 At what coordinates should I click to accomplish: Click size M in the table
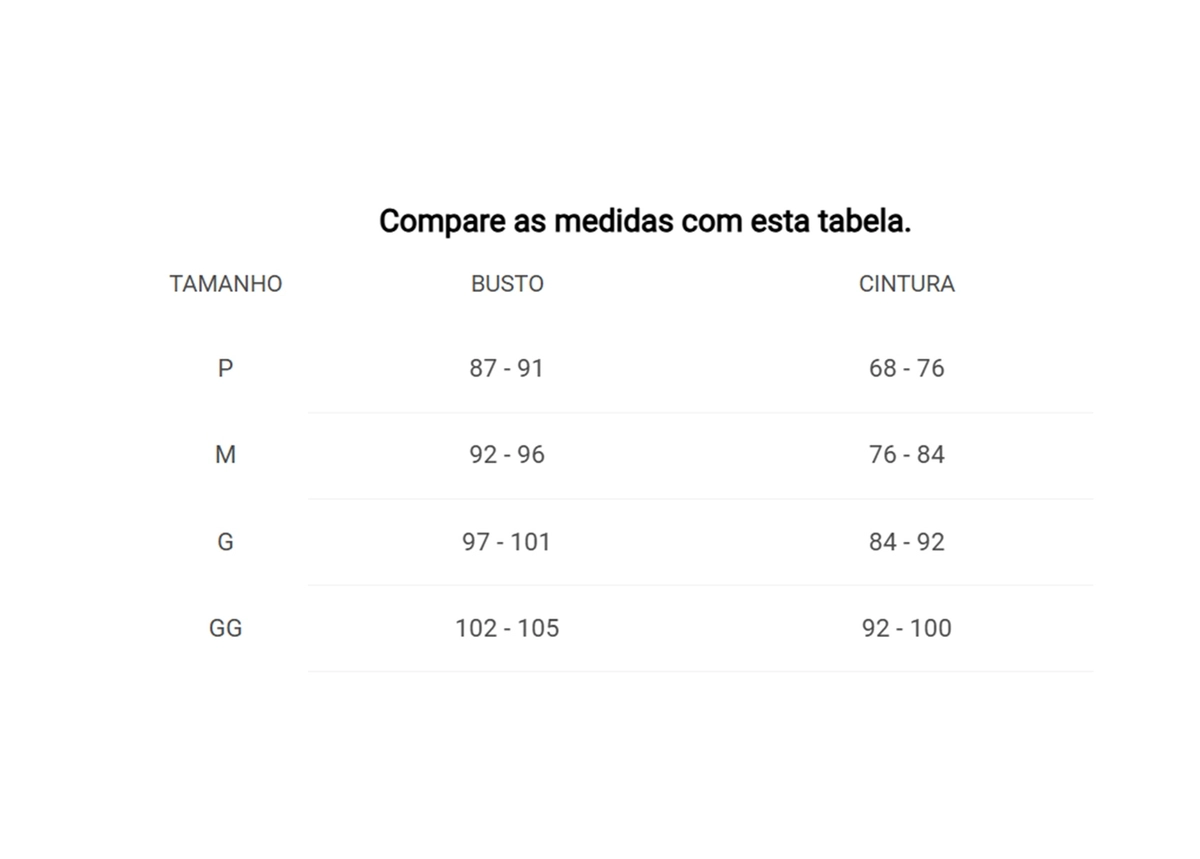click(x=226, y=455)
